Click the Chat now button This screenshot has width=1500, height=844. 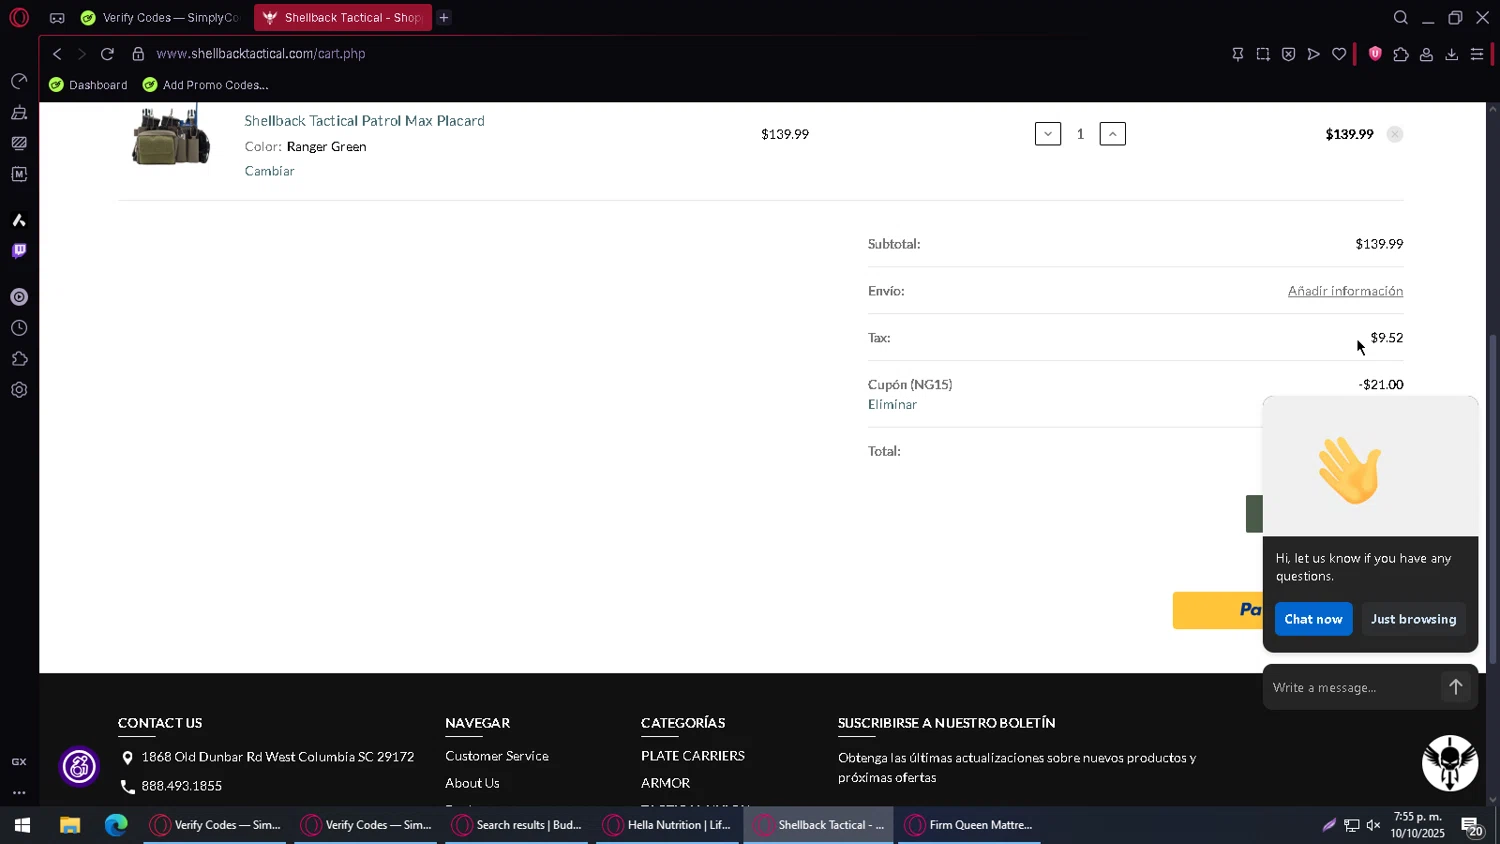tap(1313, 619)
